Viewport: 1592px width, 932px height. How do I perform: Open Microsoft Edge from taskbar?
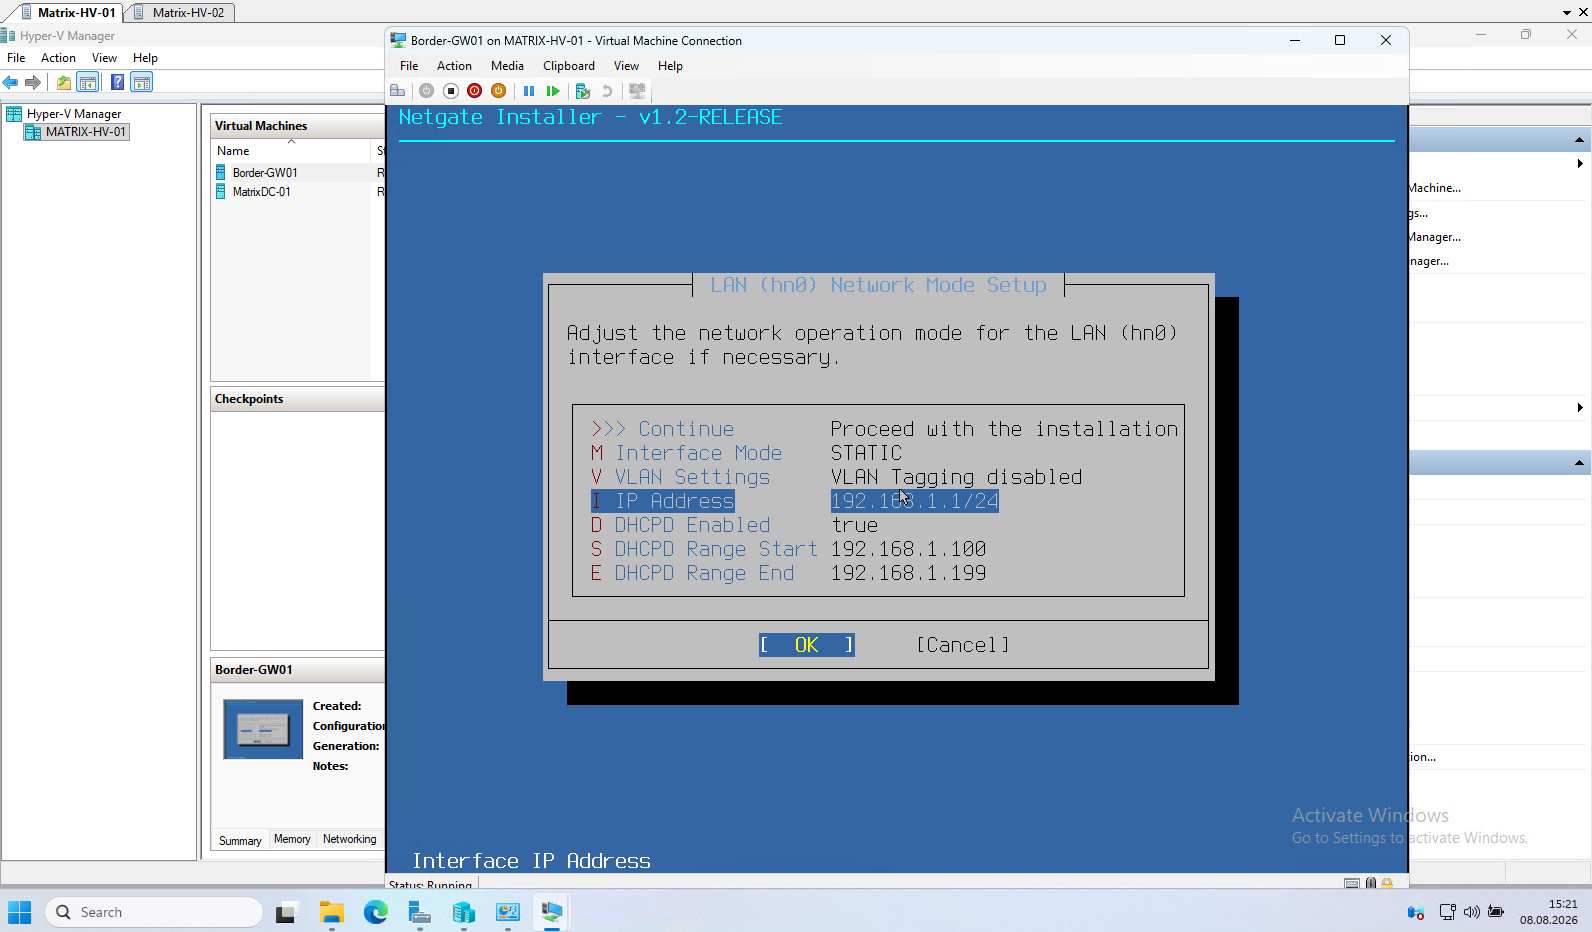click(376, 912)
